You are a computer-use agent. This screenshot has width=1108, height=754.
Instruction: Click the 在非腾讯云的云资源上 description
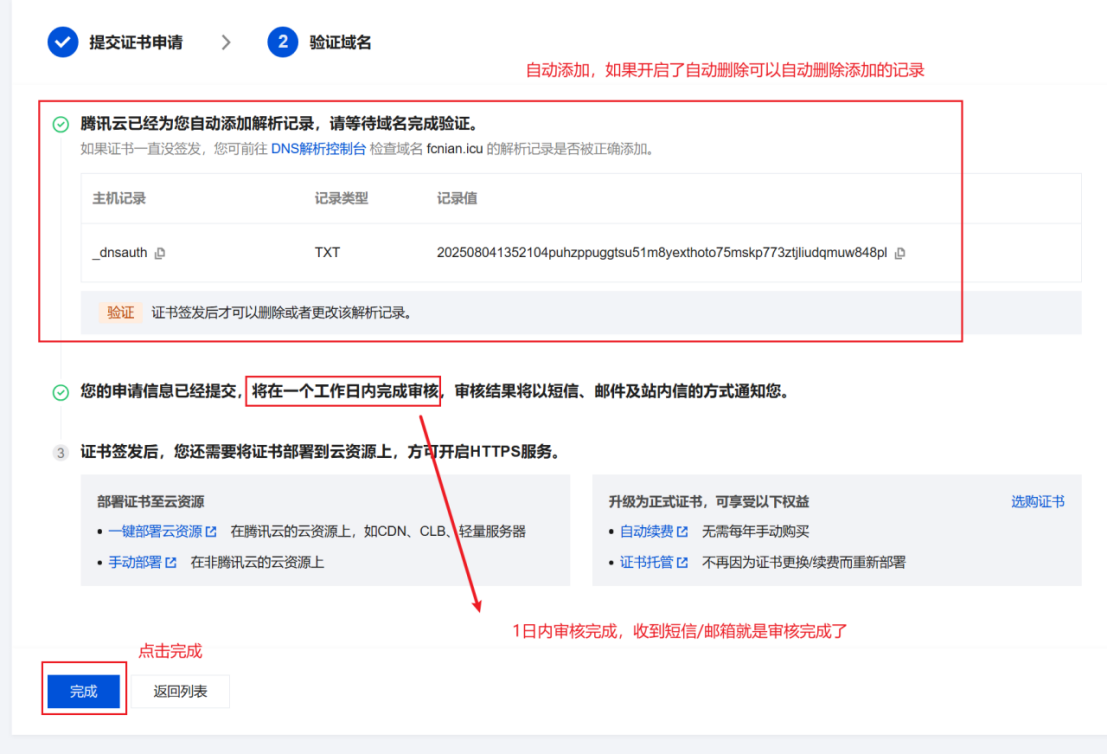pyautogui.click(x=257, y=562)
